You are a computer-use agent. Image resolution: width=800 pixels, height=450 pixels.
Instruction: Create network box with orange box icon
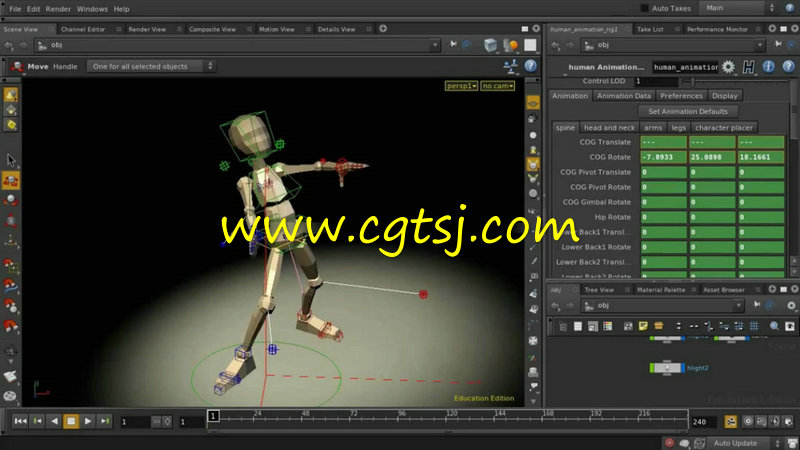point(658,326)
